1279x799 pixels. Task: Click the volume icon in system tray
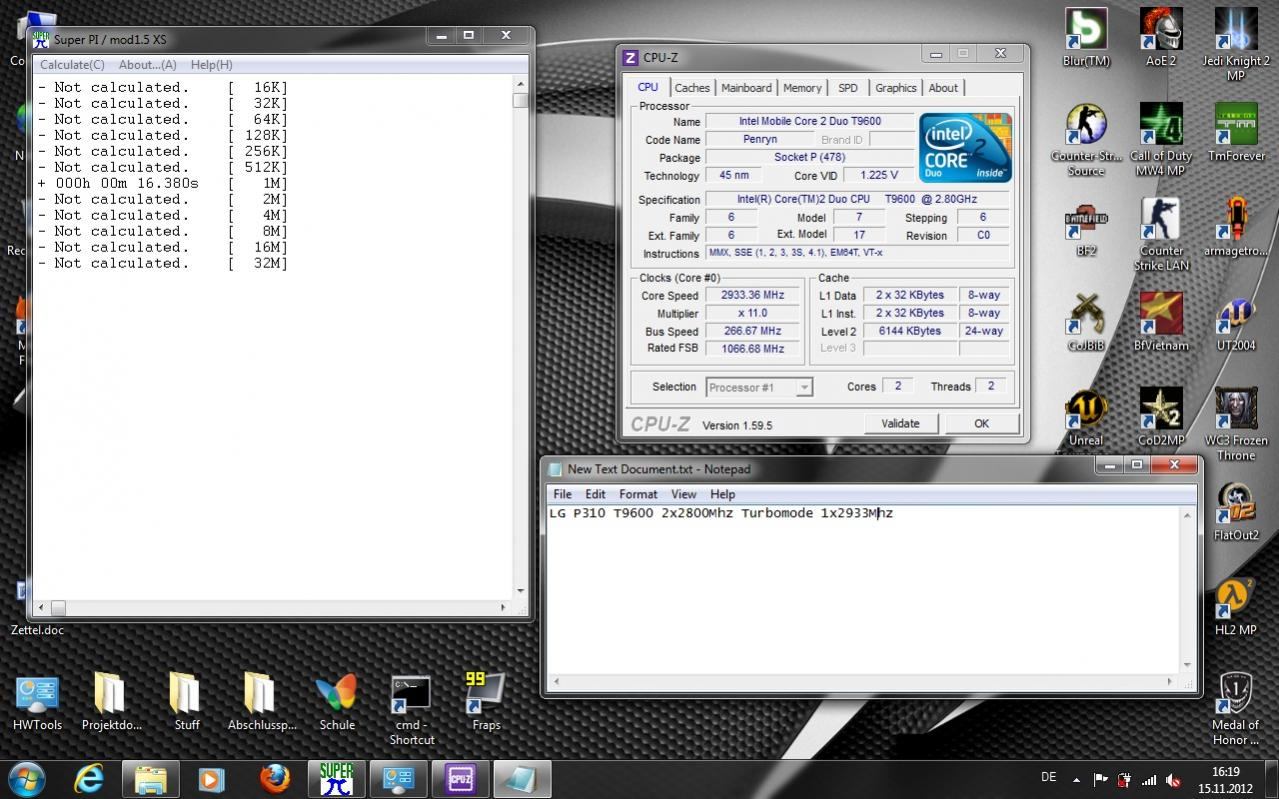click(x=1173, y=780)
